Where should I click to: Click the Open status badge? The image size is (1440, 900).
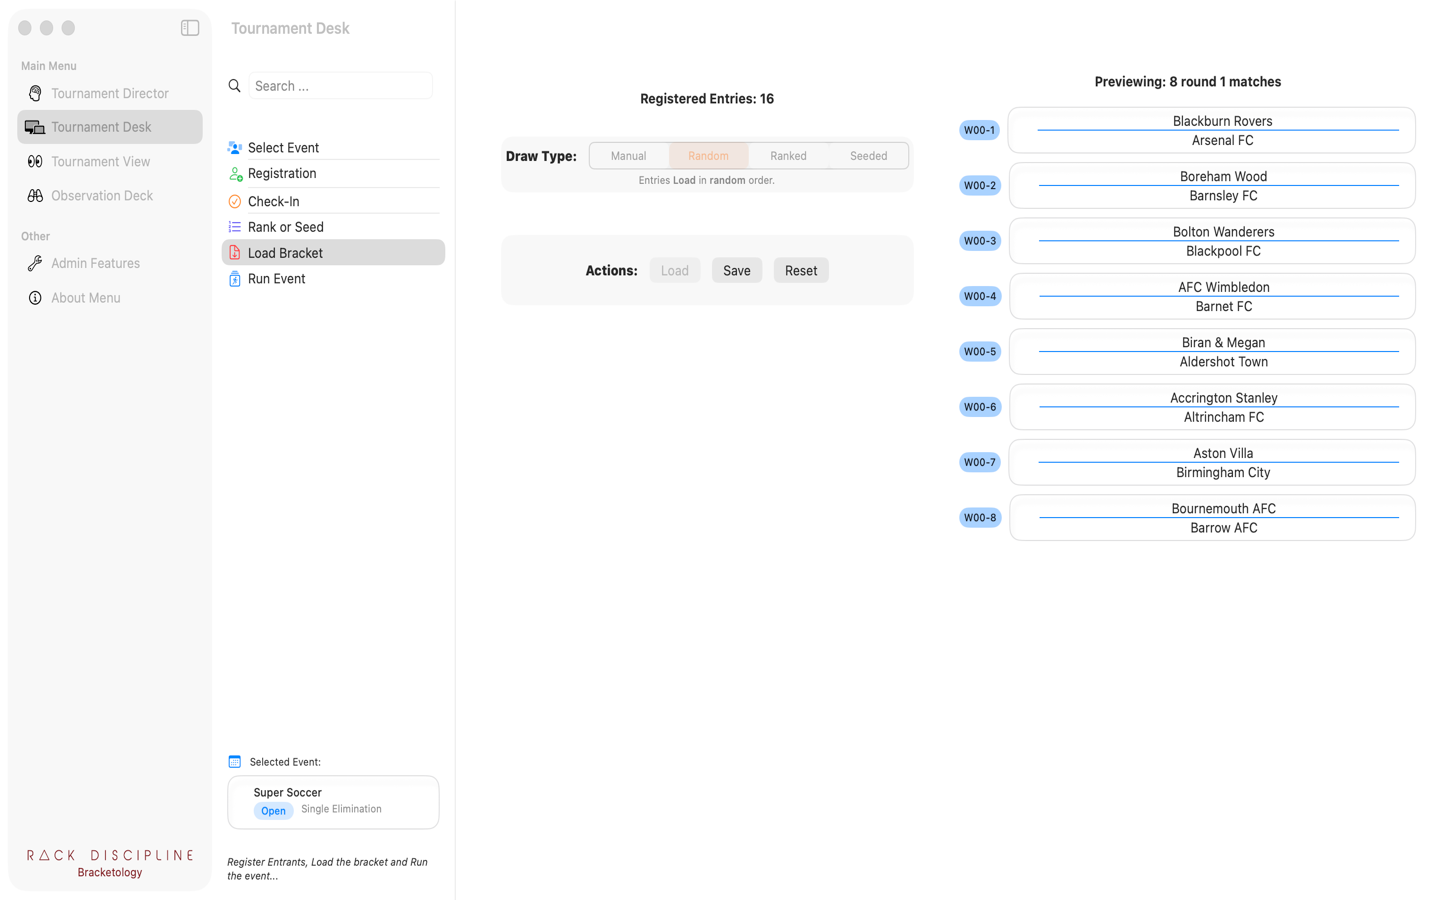click(x=273, y=811)
